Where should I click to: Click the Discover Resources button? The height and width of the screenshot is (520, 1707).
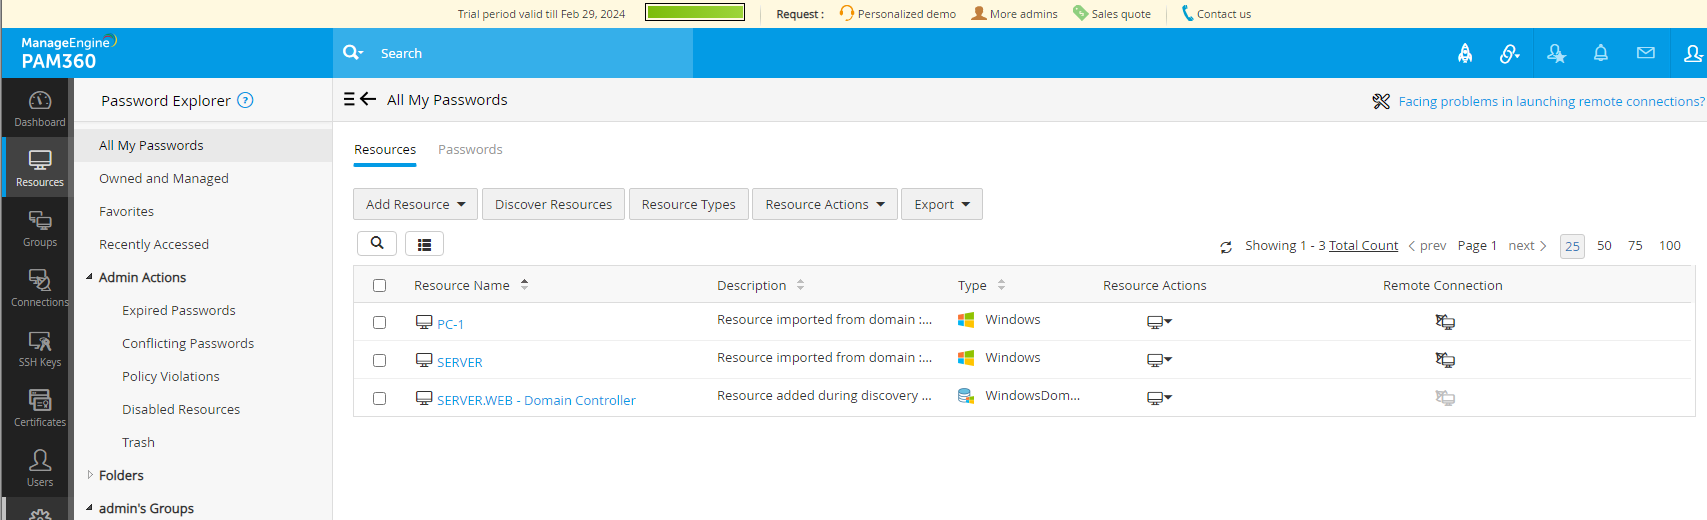[553, 204]
